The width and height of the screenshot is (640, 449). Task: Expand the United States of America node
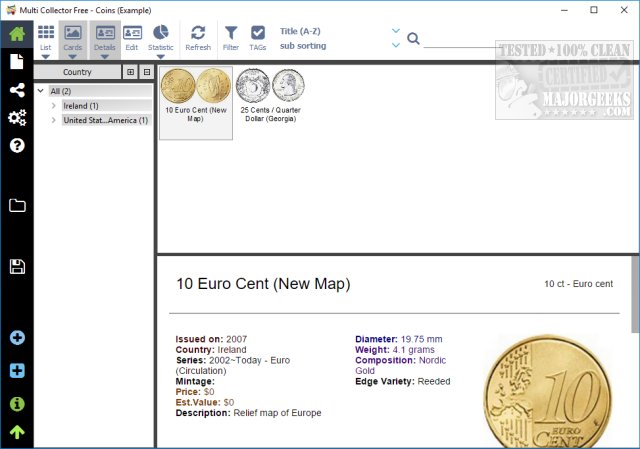pyautogui.click(x=53, y=120)
